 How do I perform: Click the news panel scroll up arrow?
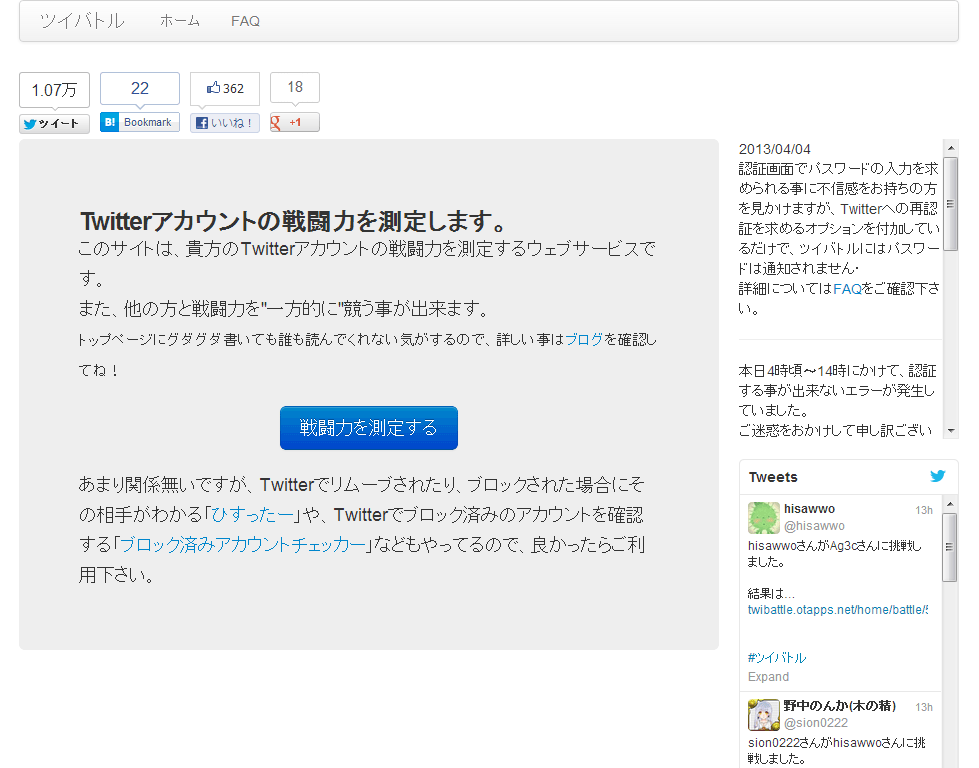point(950,148)
